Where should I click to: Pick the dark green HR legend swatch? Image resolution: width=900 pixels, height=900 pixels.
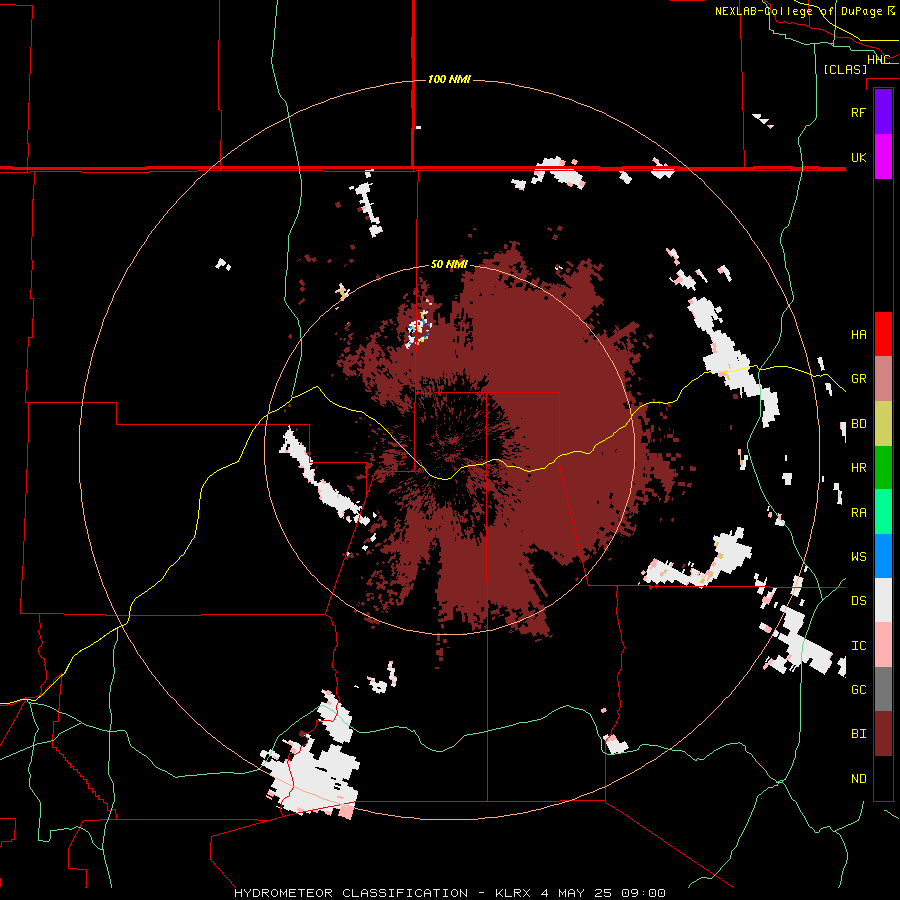(883, 468)
